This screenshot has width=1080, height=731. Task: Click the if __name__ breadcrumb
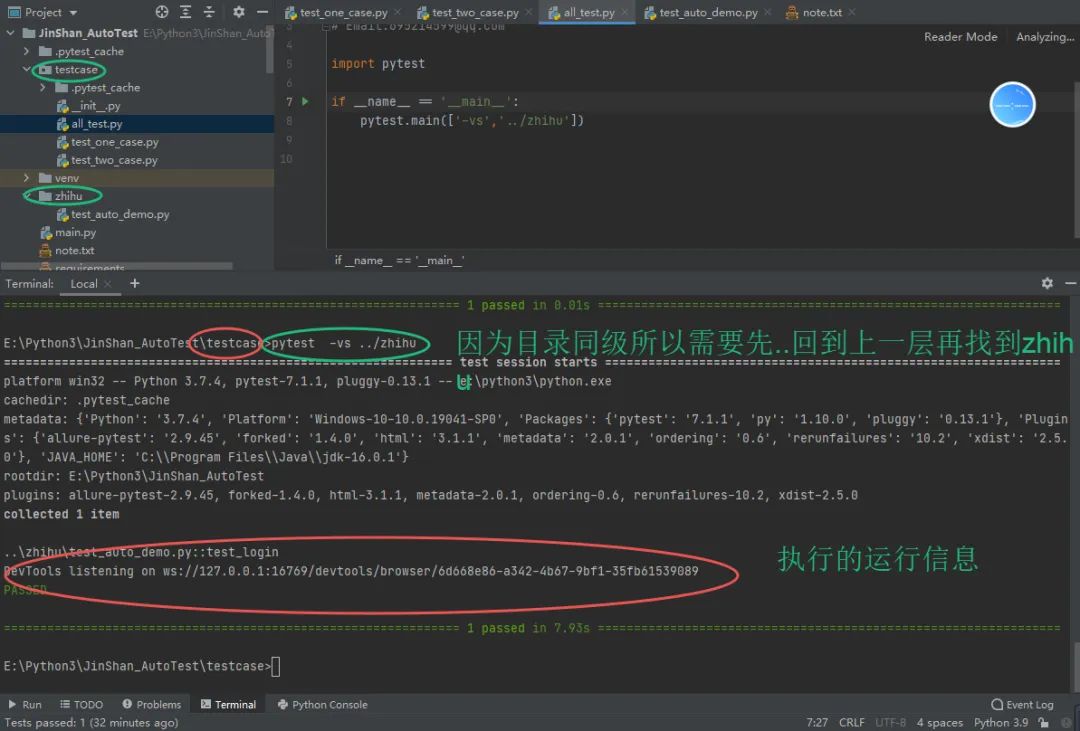click(x=399, y=260)
